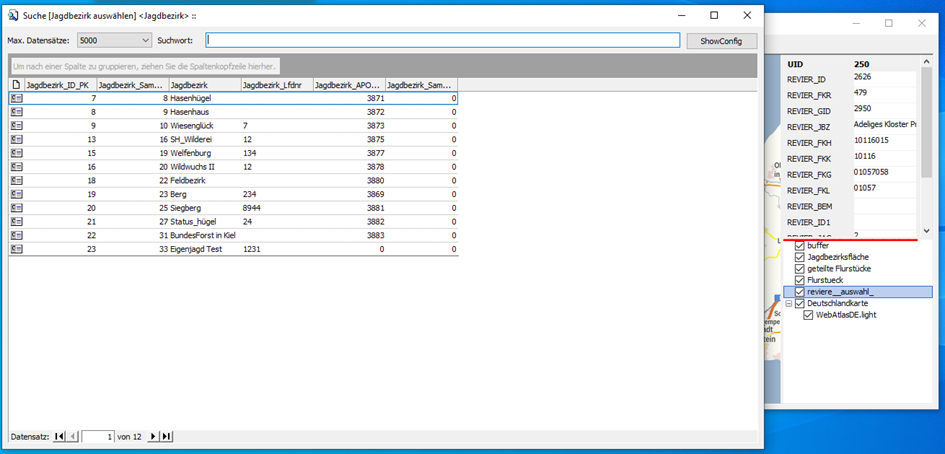Click row icon next to Siegberg
The image size is (945, 454).
click(16, 208)
